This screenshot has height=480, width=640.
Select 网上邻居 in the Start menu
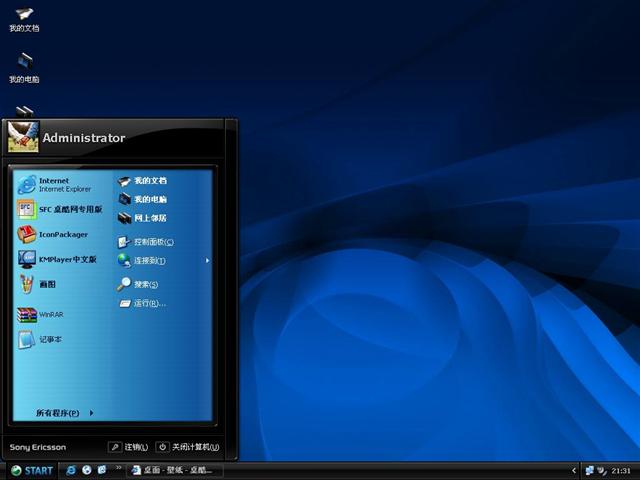pos(150,217)
